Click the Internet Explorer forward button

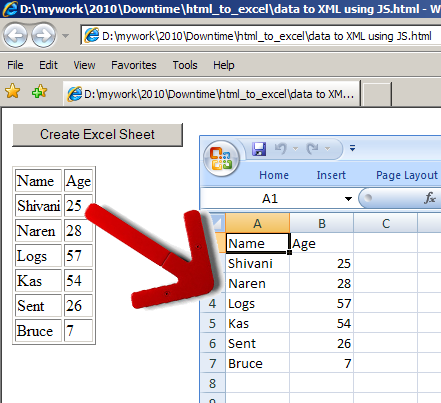[x=44, y=35]
